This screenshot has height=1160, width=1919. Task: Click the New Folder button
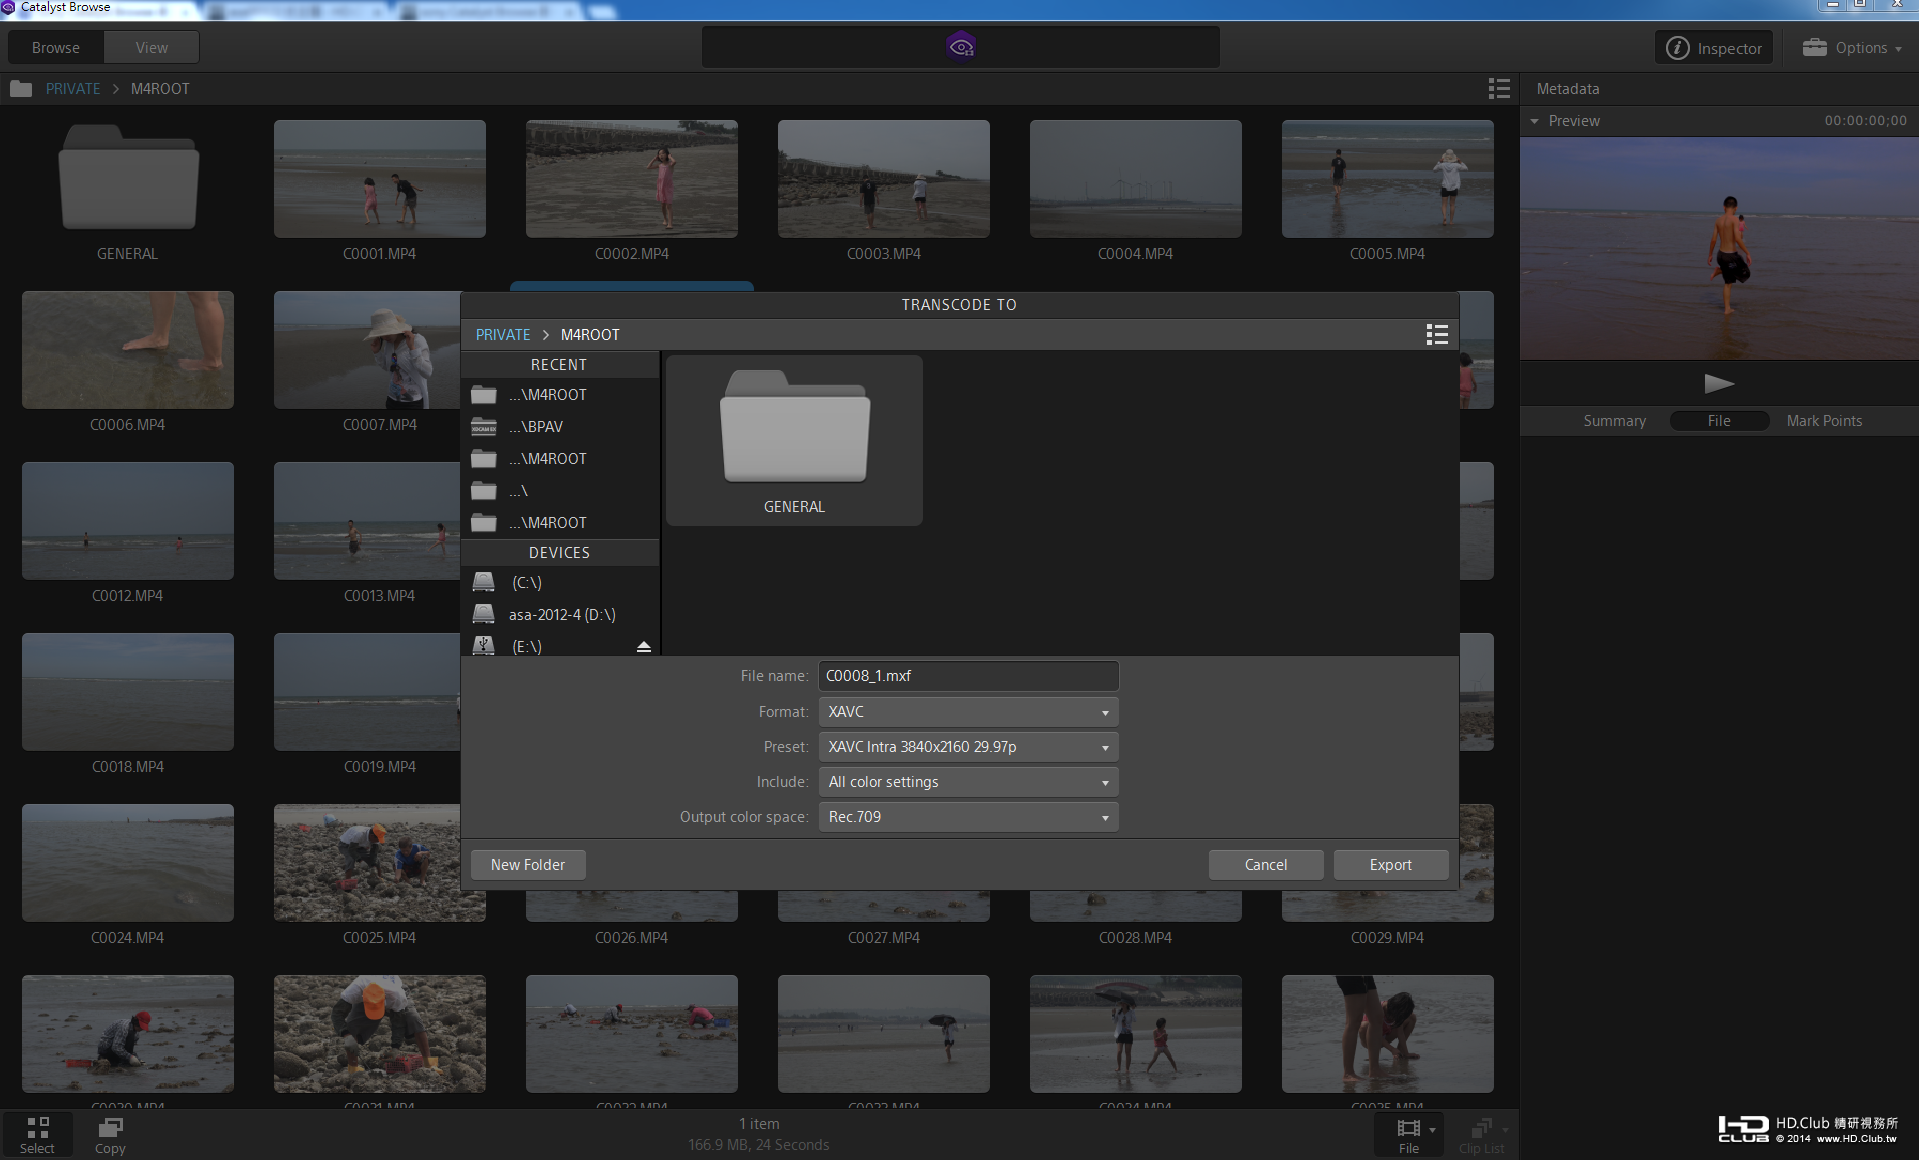pos(528,865)
